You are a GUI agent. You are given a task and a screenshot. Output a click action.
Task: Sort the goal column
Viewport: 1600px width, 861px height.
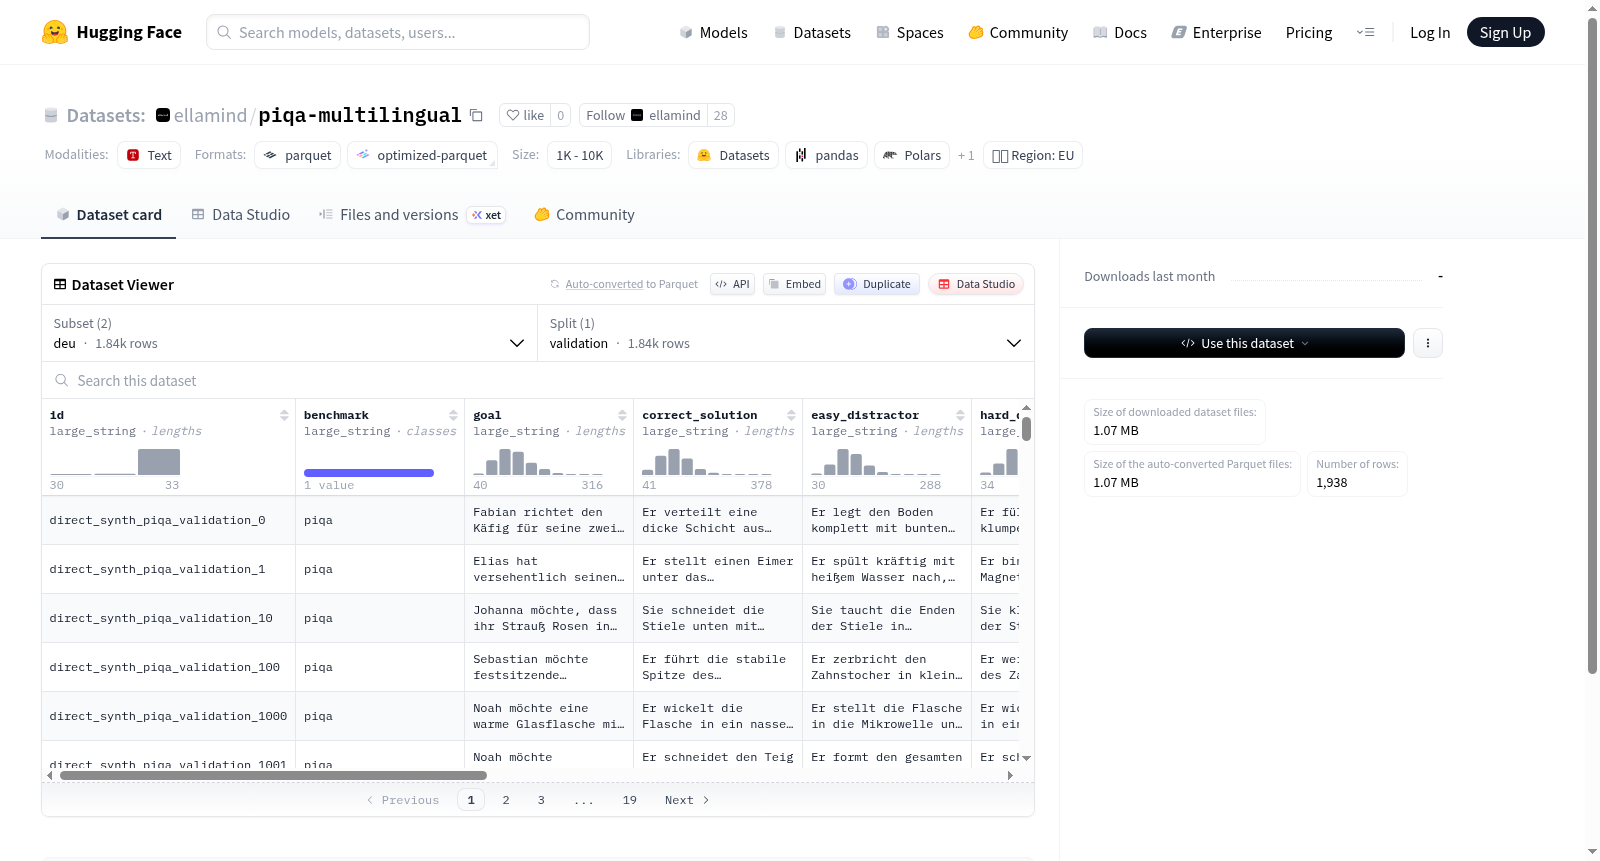(x=622, y=415)
